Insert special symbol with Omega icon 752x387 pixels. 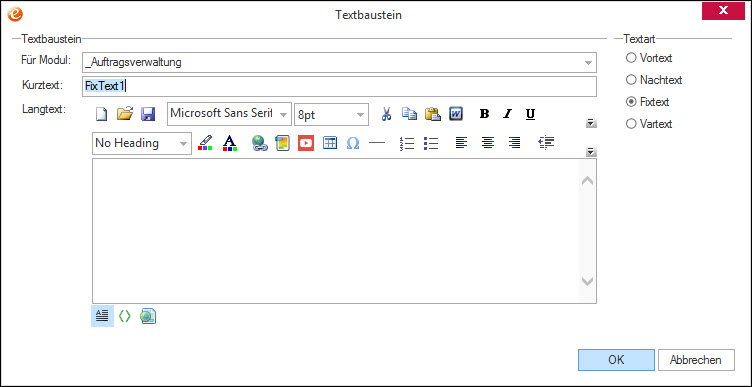click(353, 143)
